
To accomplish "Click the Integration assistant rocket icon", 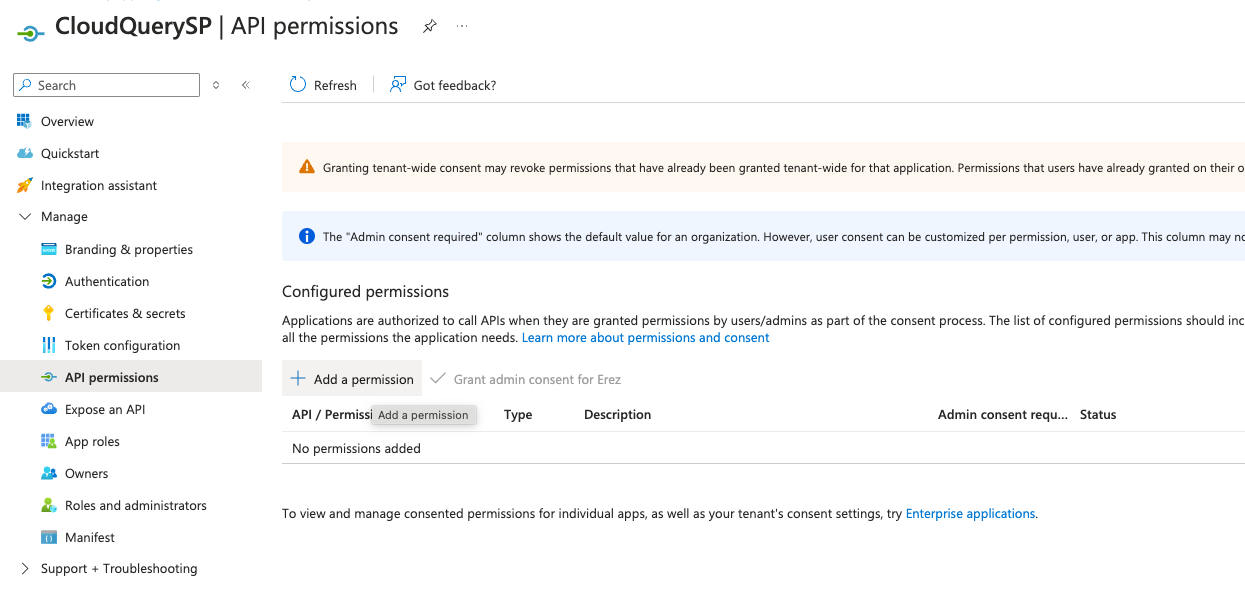I will coord(24,185).
